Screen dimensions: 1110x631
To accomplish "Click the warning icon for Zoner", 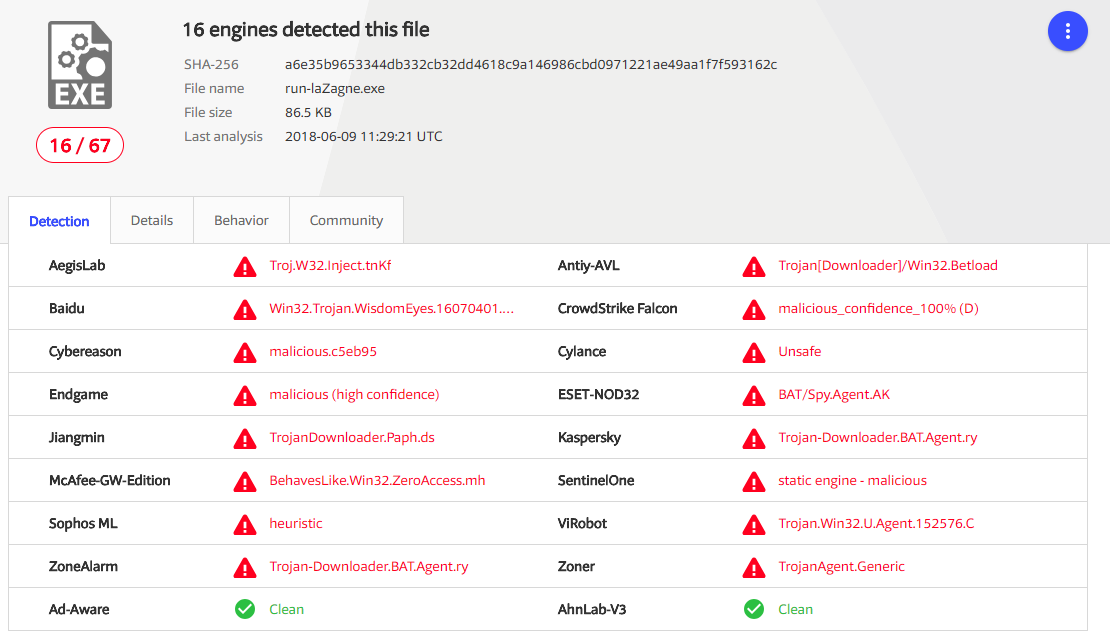I will click(x=754, y=567).
